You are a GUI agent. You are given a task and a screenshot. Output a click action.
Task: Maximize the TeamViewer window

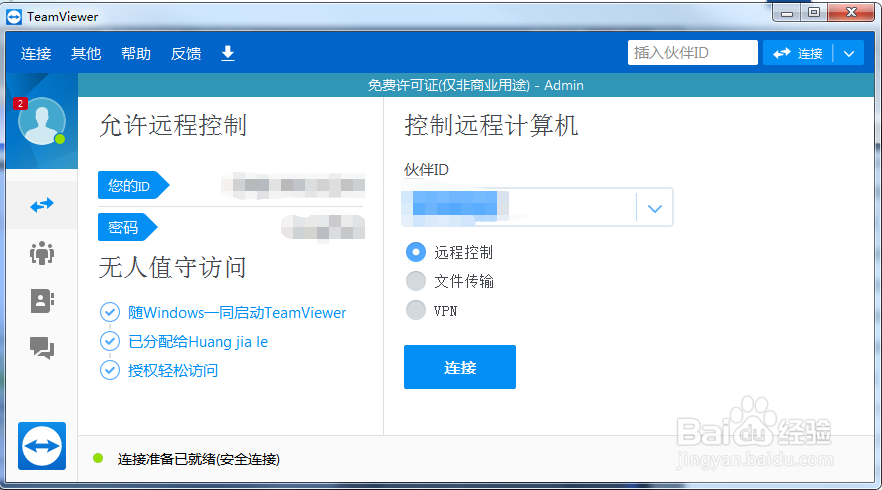(814, 12)
